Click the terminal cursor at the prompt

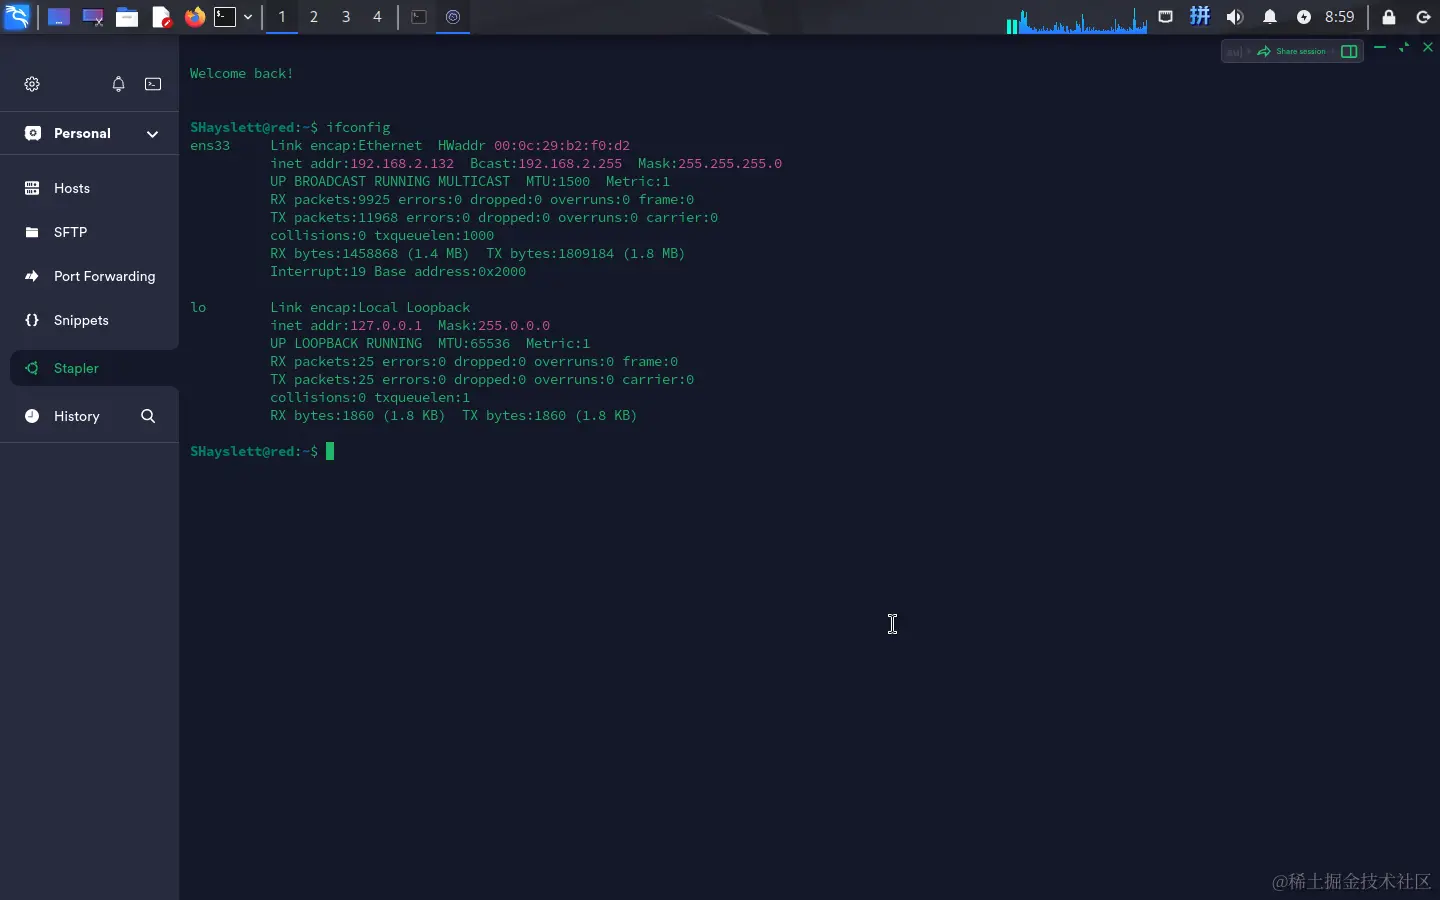(x=330, y=451)
